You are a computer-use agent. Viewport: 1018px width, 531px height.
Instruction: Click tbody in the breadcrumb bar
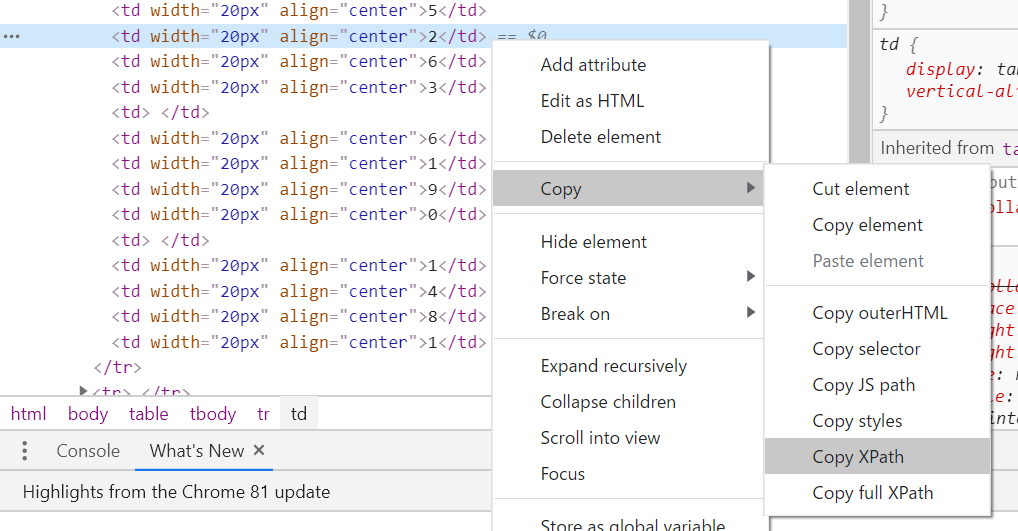coord(213,414)
